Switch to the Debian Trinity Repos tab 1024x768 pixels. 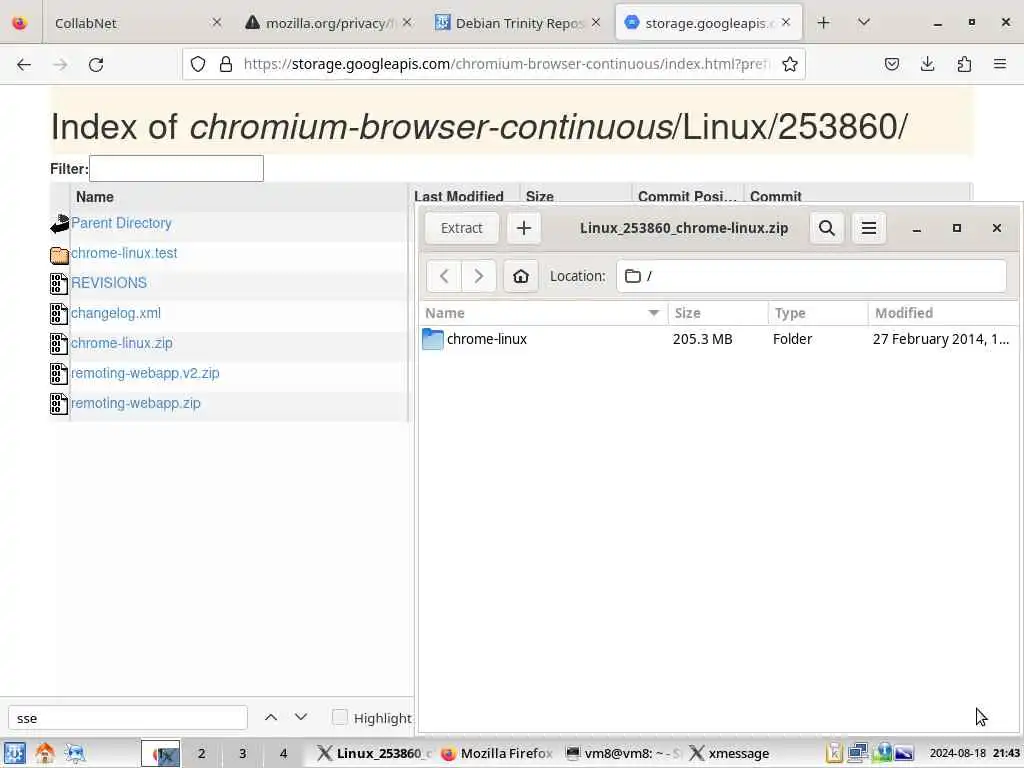pos(519,23)
